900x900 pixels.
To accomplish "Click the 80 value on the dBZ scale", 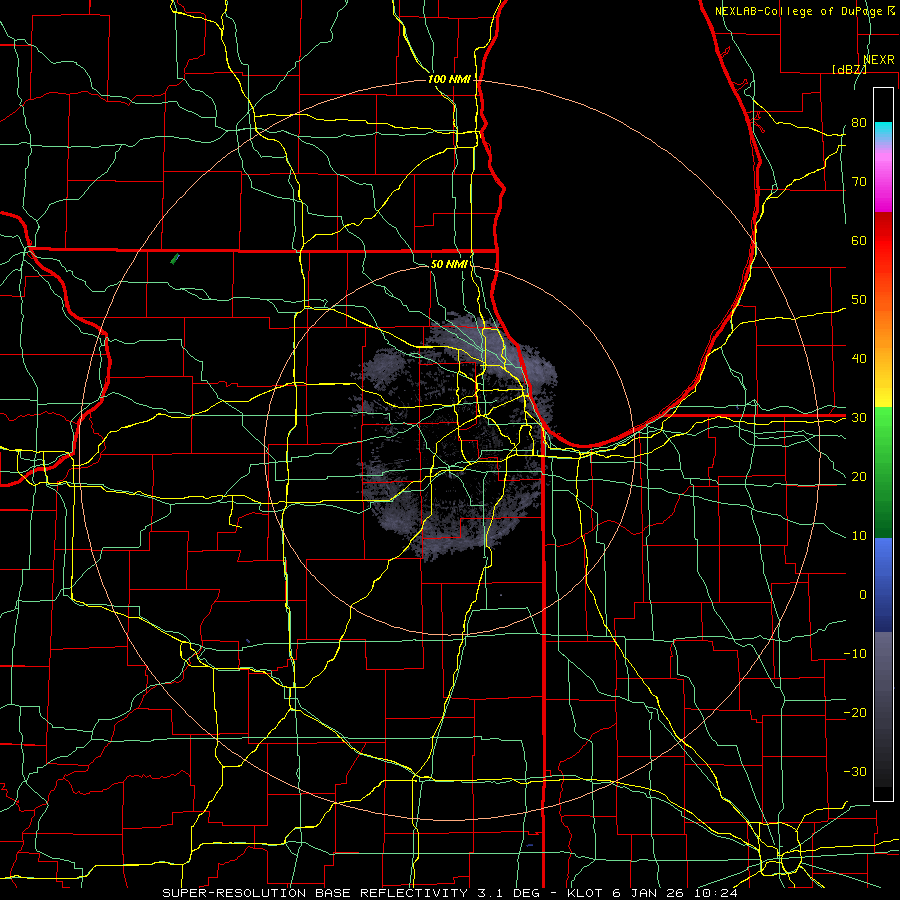I will point(859,122).
